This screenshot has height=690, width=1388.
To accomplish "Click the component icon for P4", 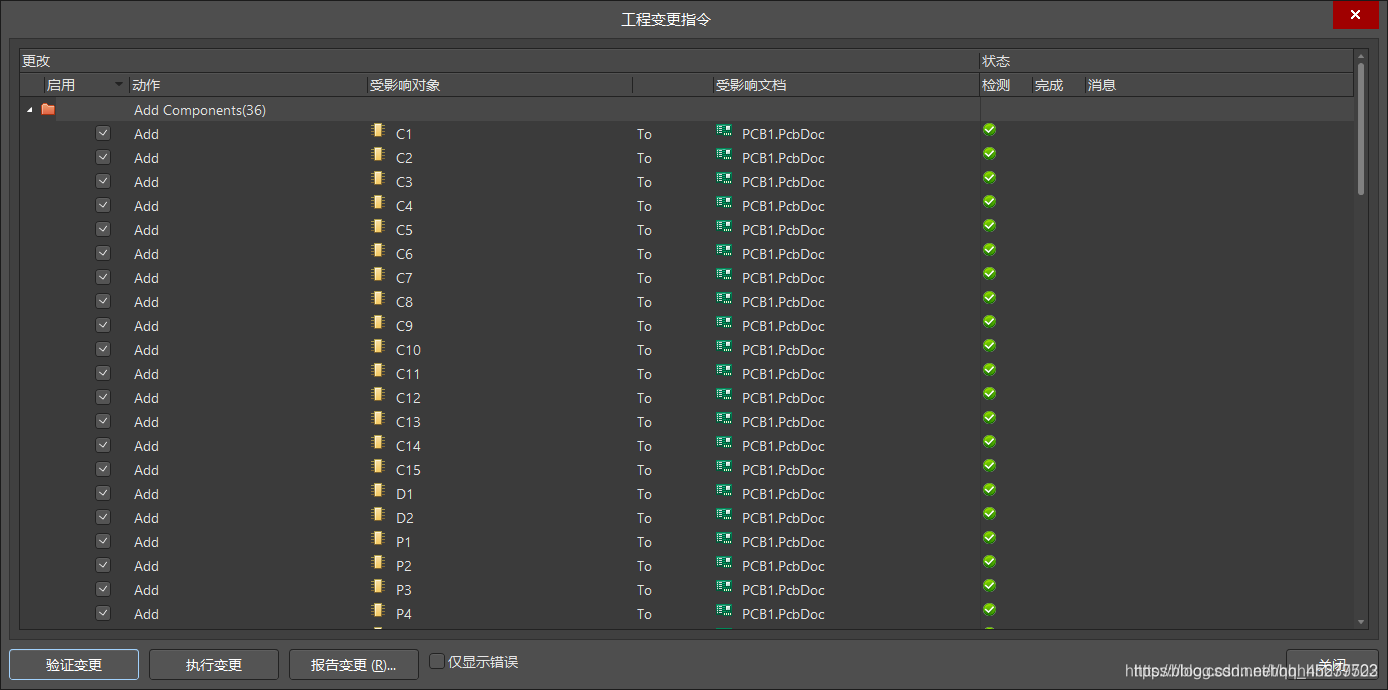I will point(378,610).
